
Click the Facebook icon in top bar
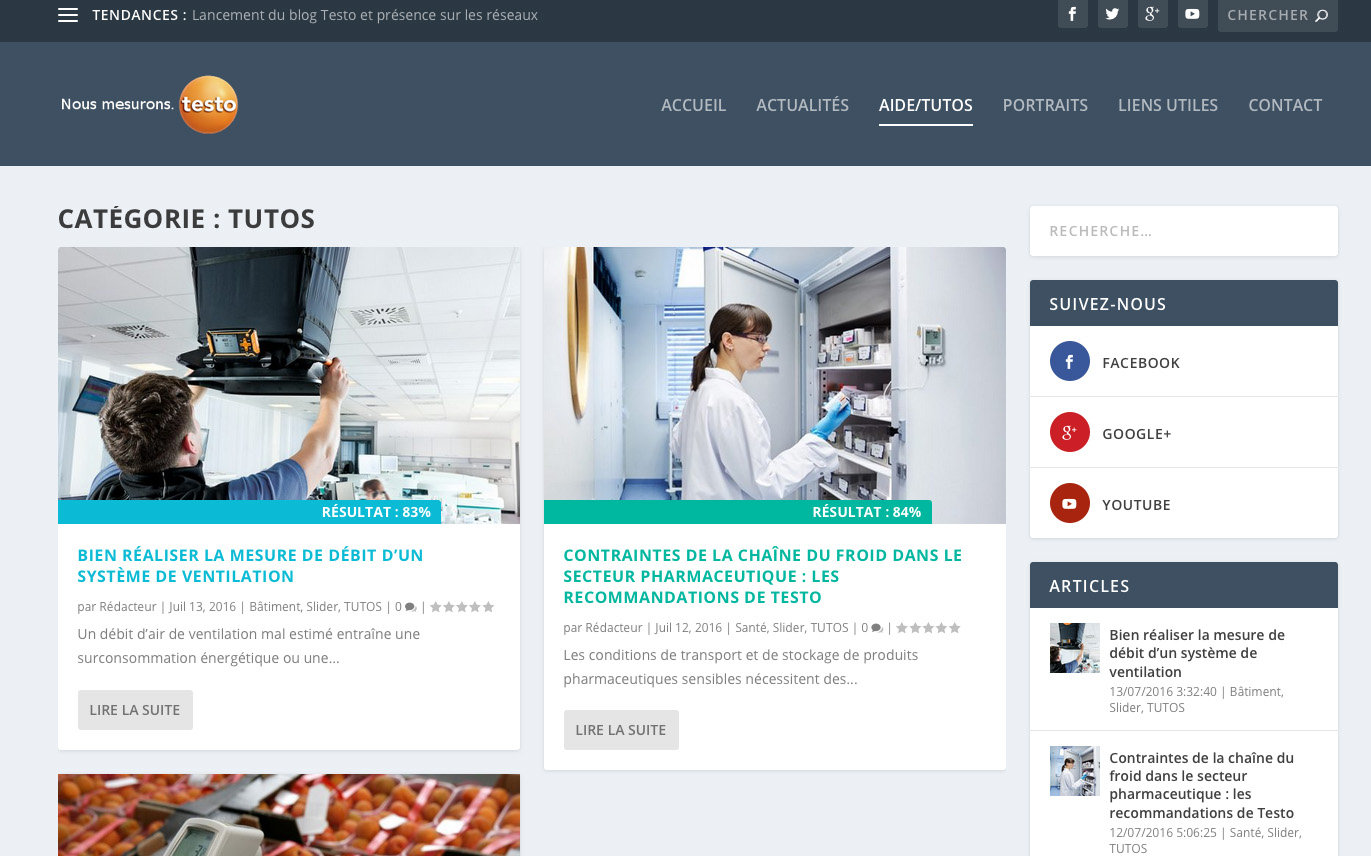[1072, 14]
